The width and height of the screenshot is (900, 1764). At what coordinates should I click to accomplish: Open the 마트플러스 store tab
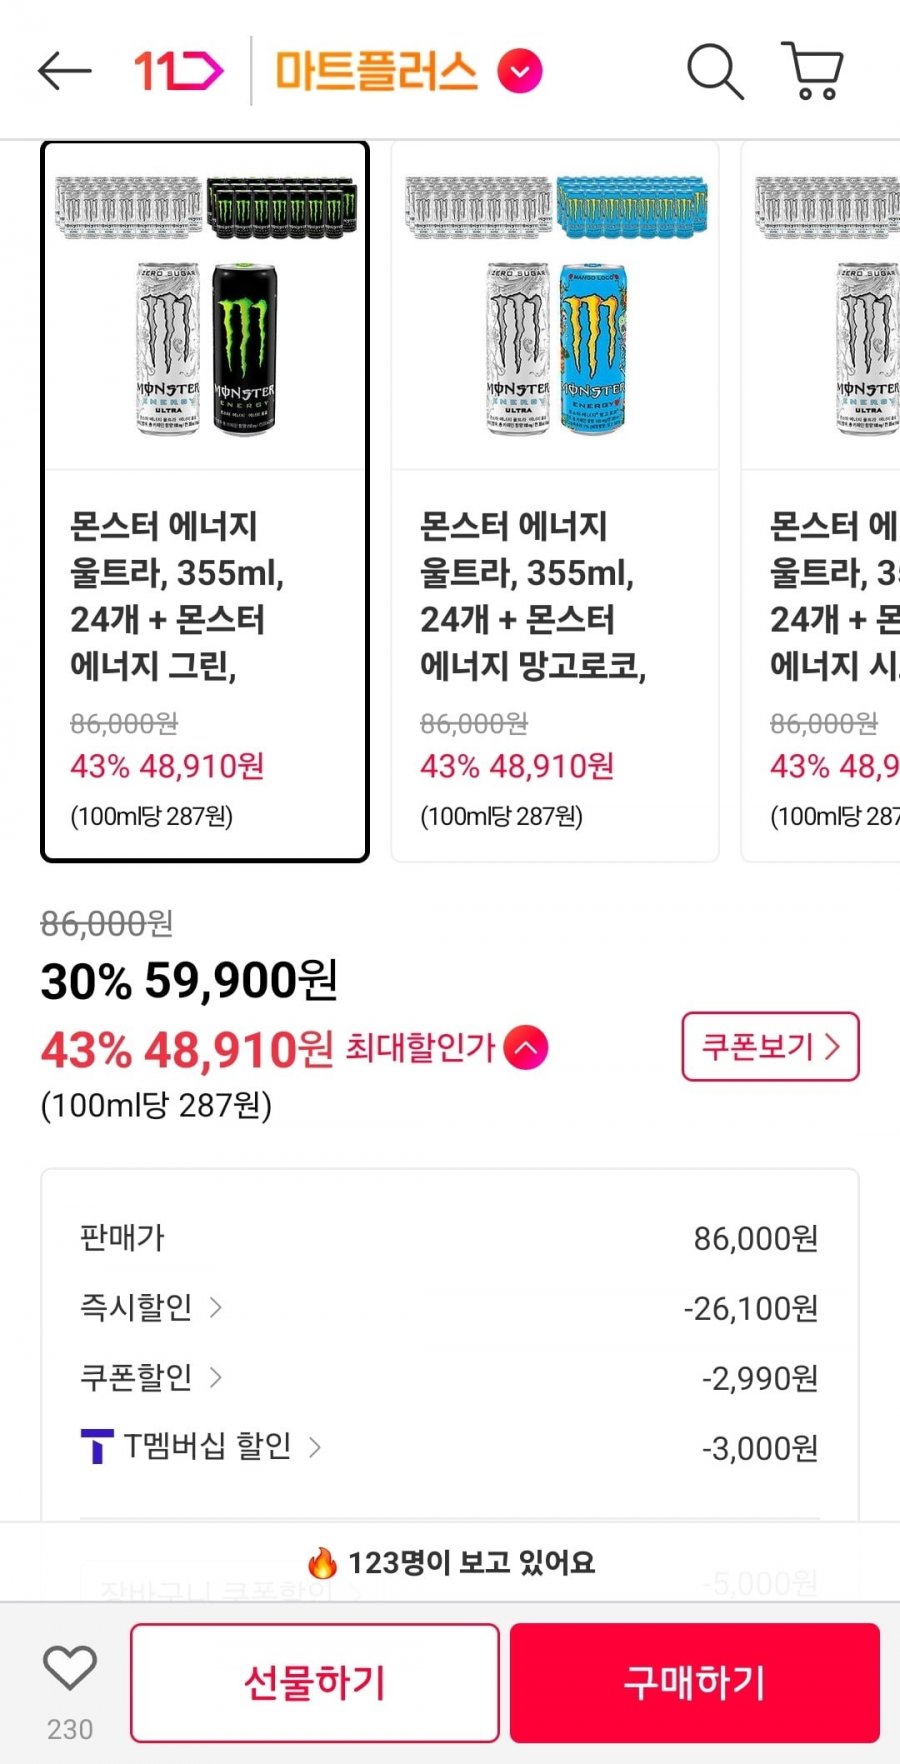[376, 72]
